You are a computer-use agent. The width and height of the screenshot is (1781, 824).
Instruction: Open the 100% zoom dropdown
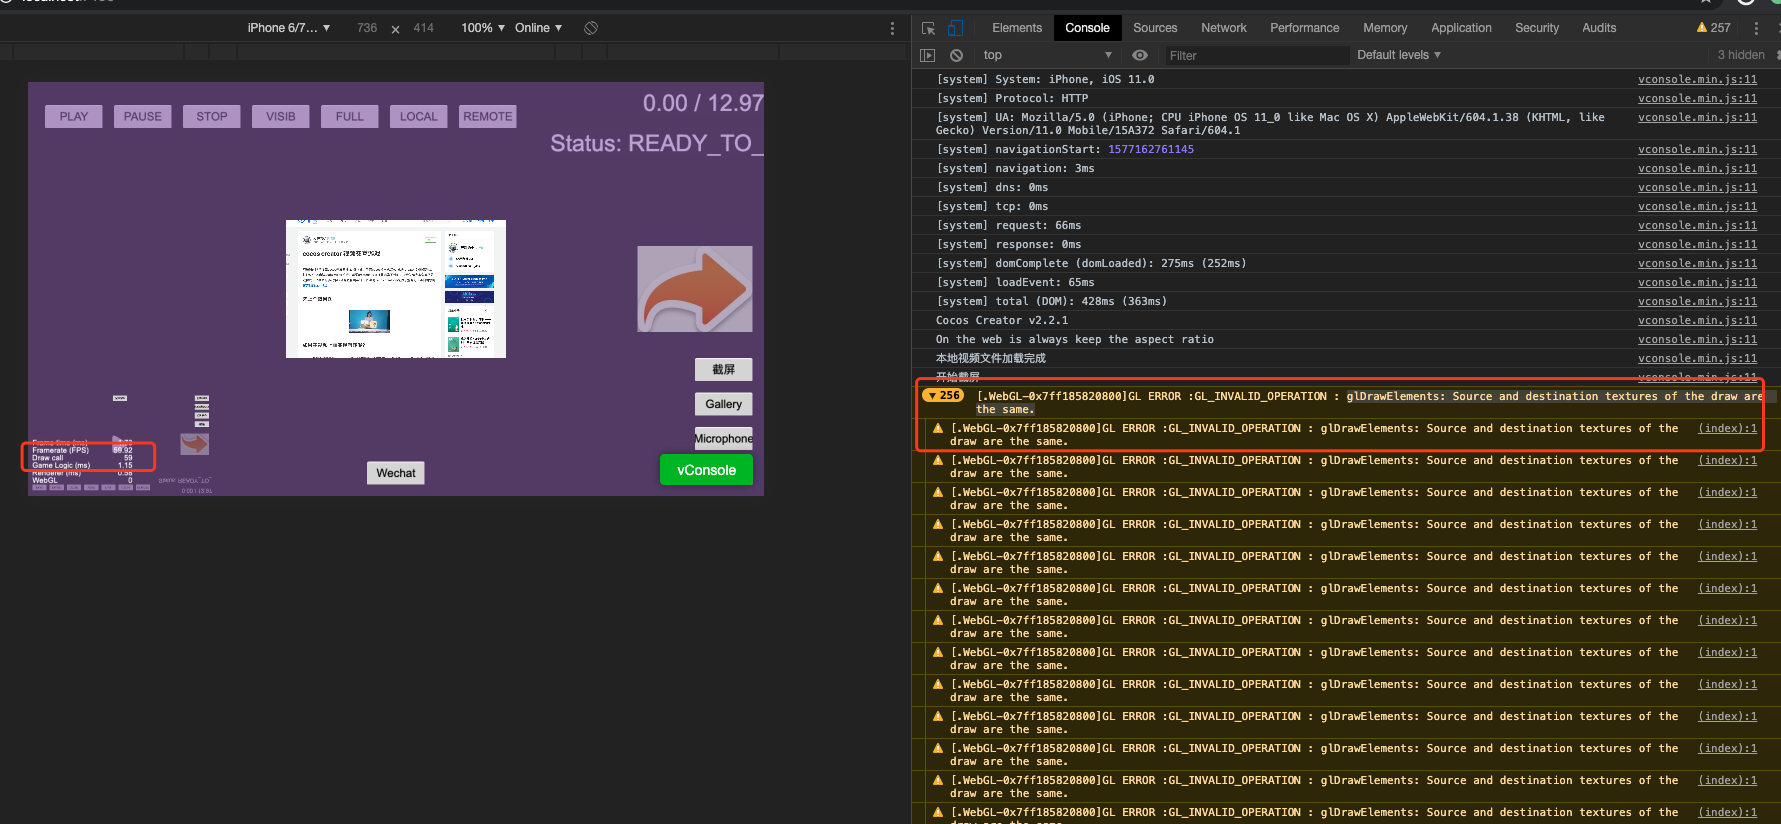[483, 28]
